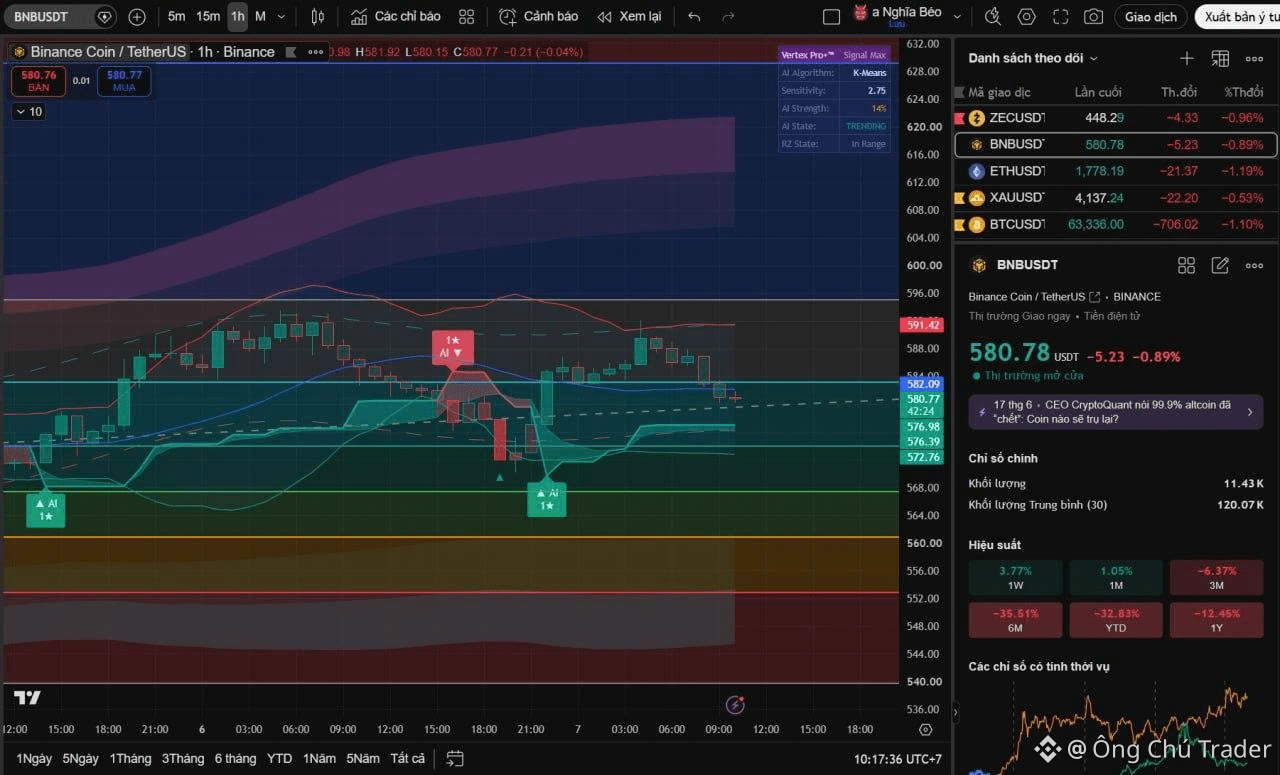
Task: Open timezone menu showing 10:17:36 UTC+7
Action: 897,759
